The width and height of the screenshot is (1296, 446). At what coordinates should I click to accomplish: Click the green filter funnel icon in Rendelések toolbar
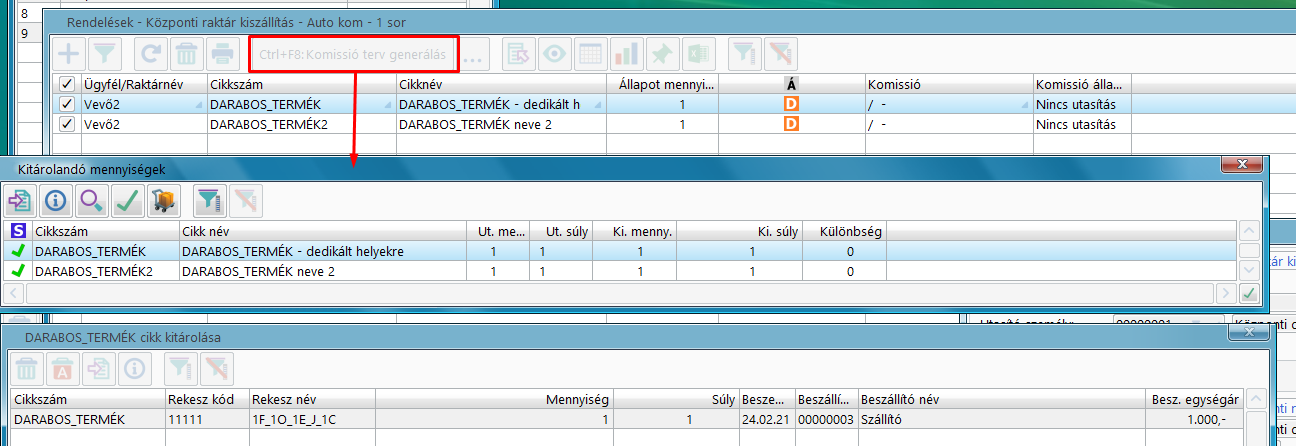point(103,54)
